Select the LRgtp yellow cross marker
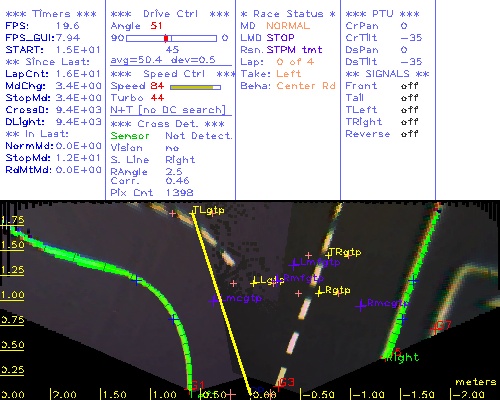 tap(319, 292)
